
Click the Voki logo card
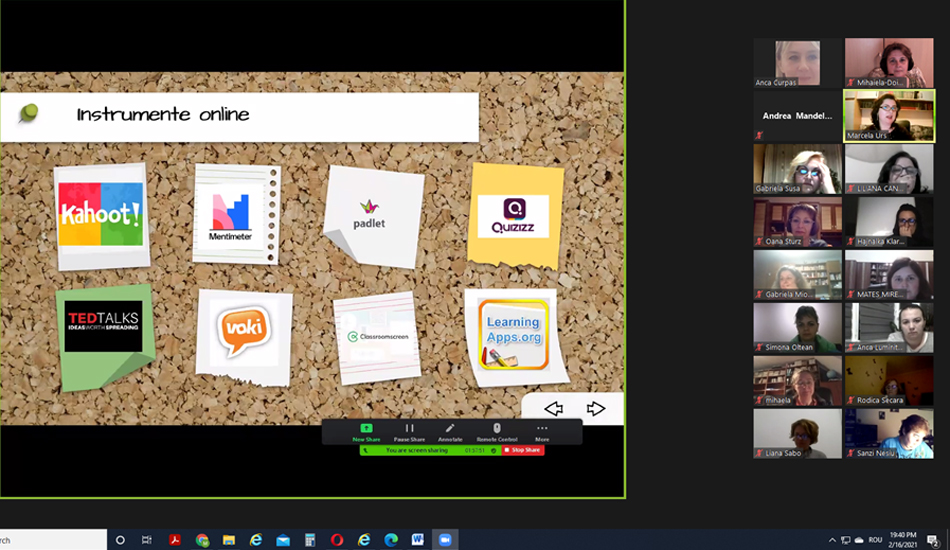pyautogui.click(x=244, y=337)
